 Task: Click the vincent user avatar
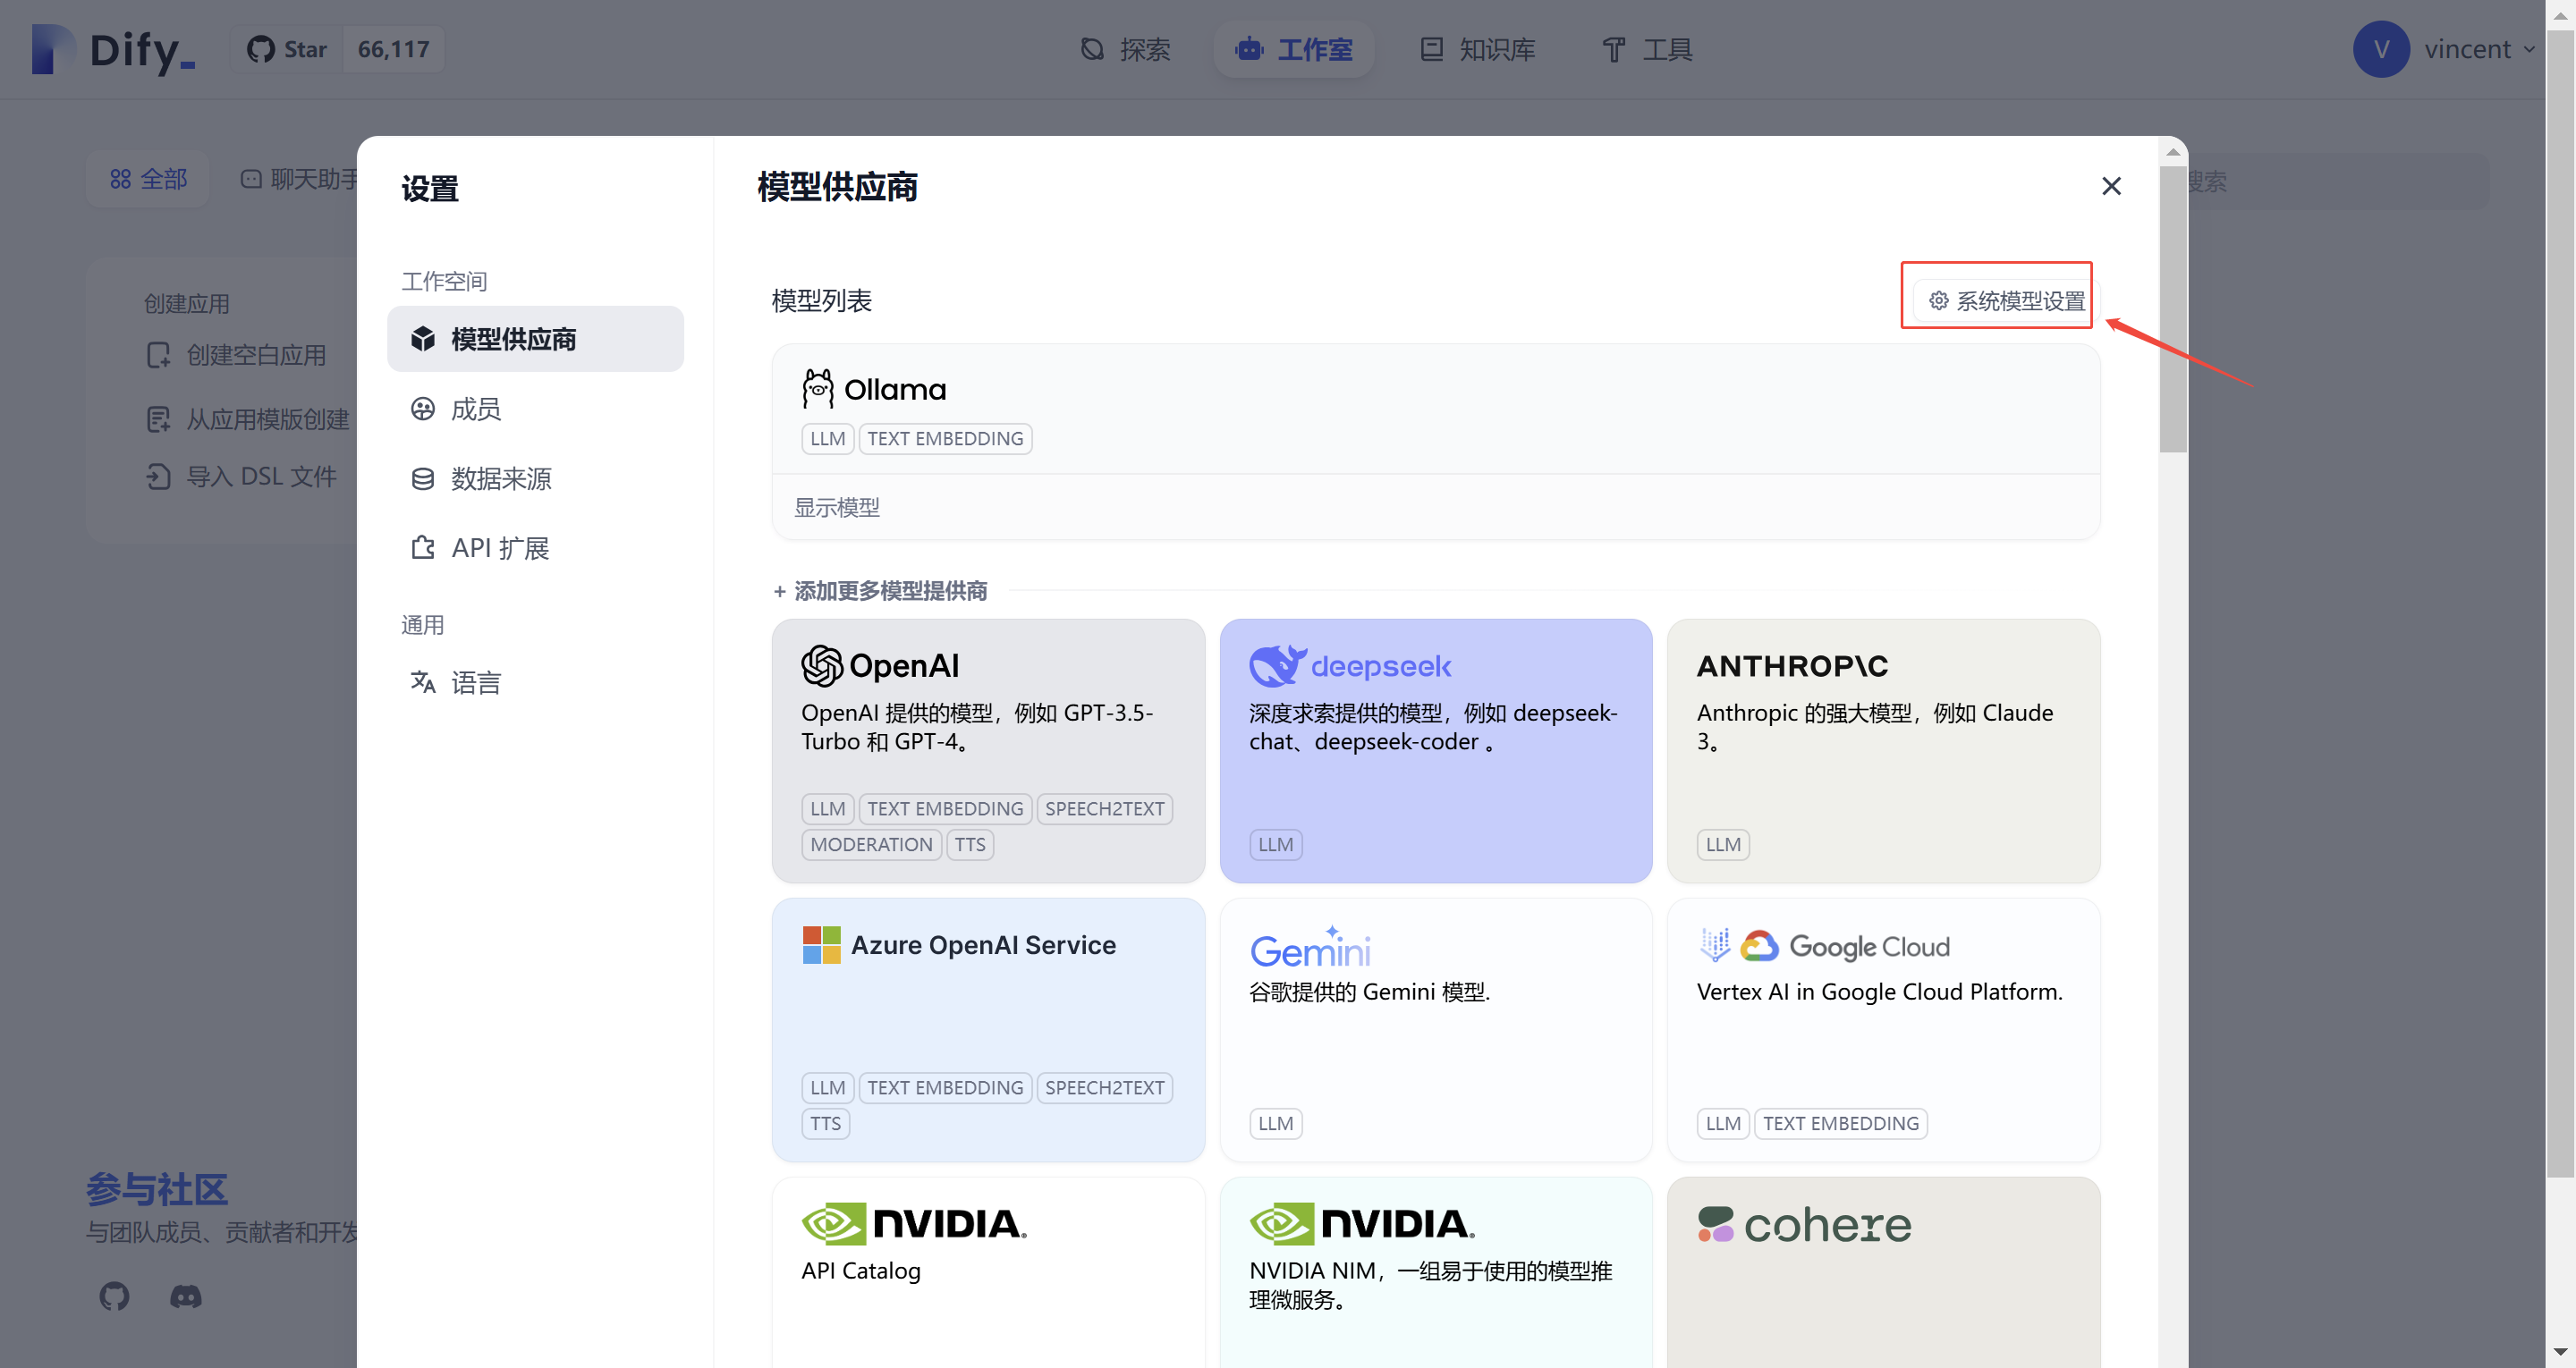pyautogui.click(x=2381, y=49)
